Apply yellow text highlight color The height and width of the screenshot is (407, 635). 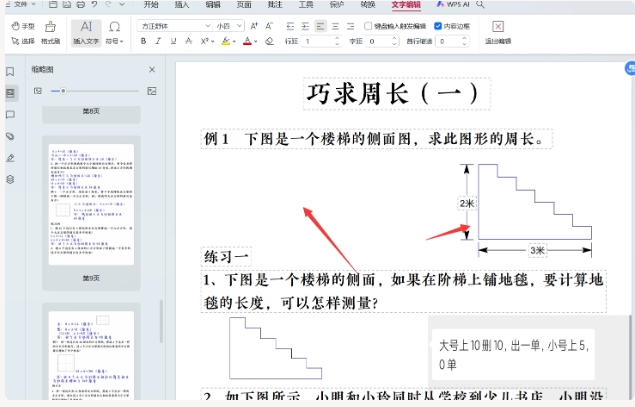click(x=226, y=41)
